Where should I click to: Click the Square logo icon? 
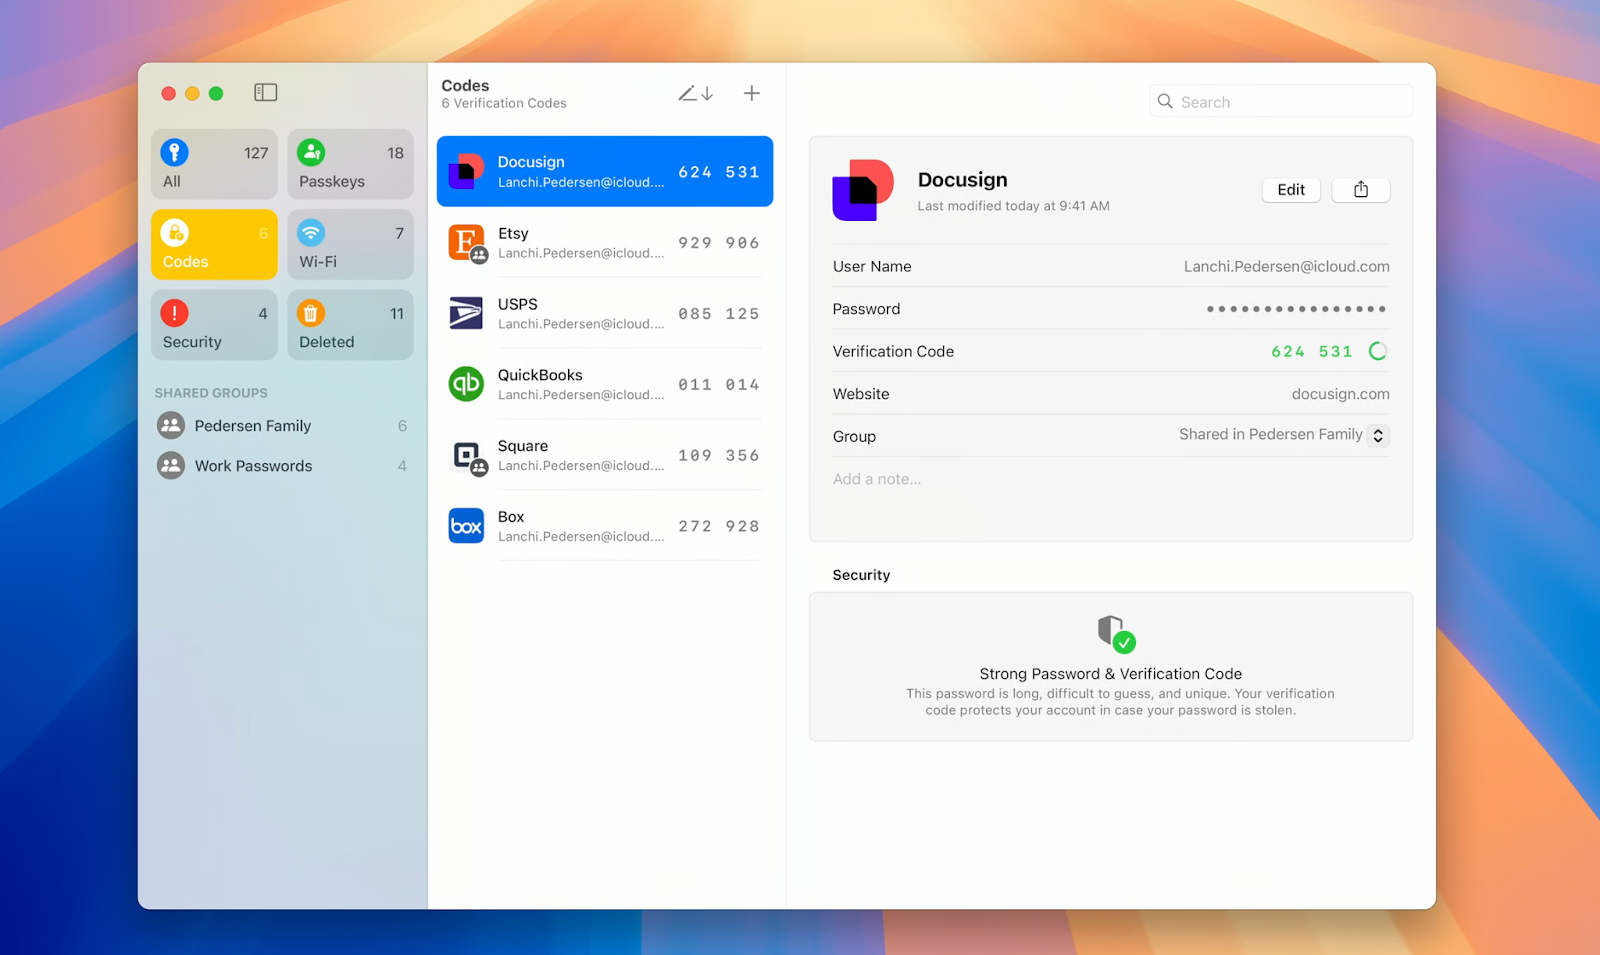[x=467, y=456]
